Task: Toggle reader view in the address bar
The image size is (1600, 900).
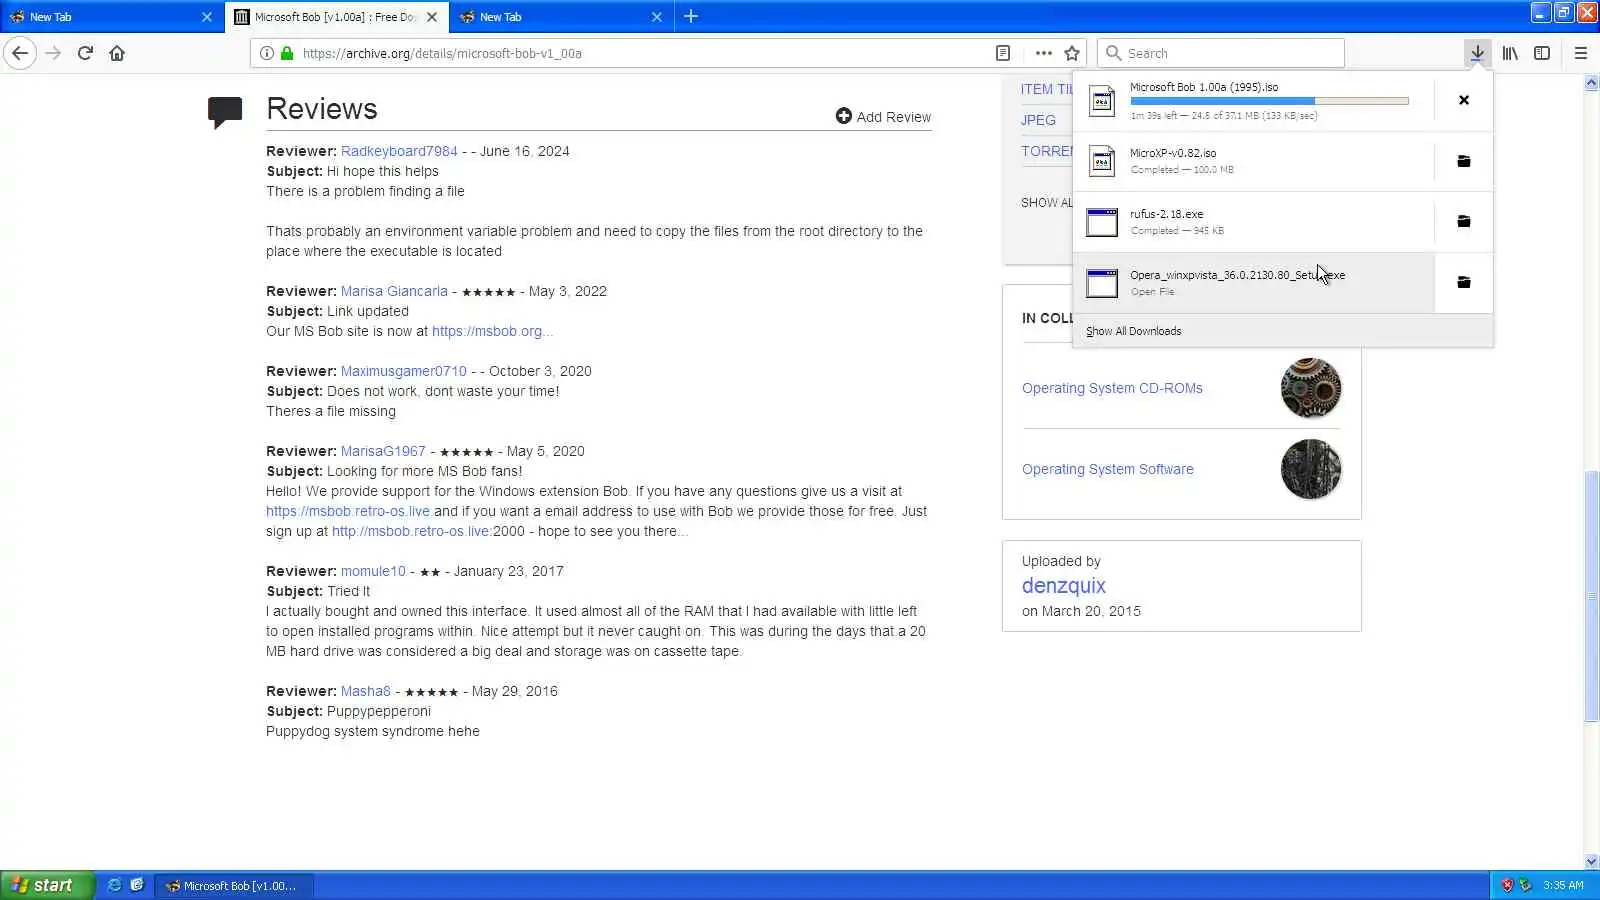Action: click(1003, 53)
